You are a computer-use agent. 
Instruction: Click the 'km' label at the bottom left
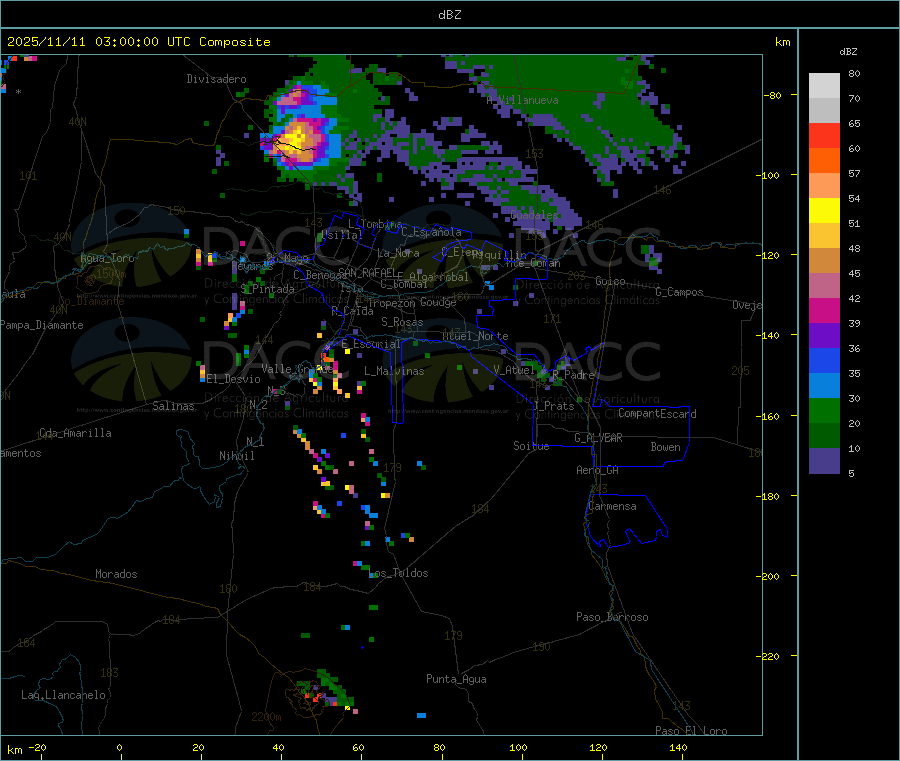14,750
